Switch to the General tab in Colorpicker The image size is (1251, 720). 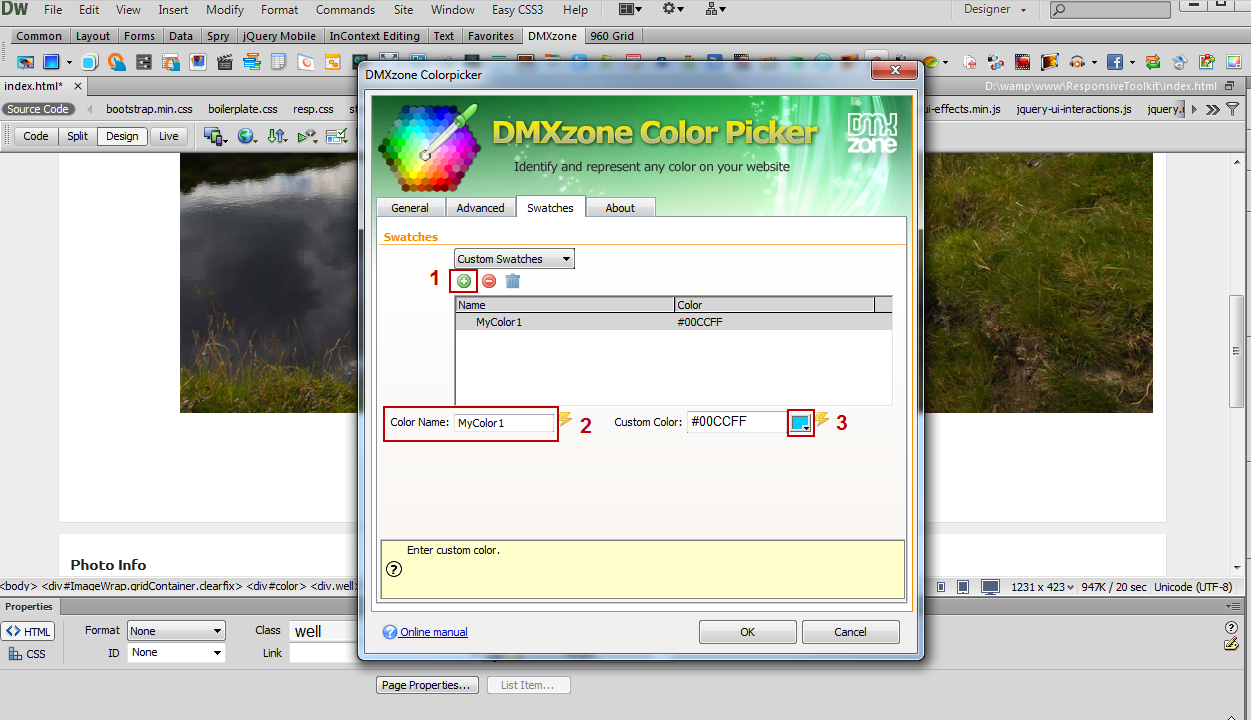[410, 208]
